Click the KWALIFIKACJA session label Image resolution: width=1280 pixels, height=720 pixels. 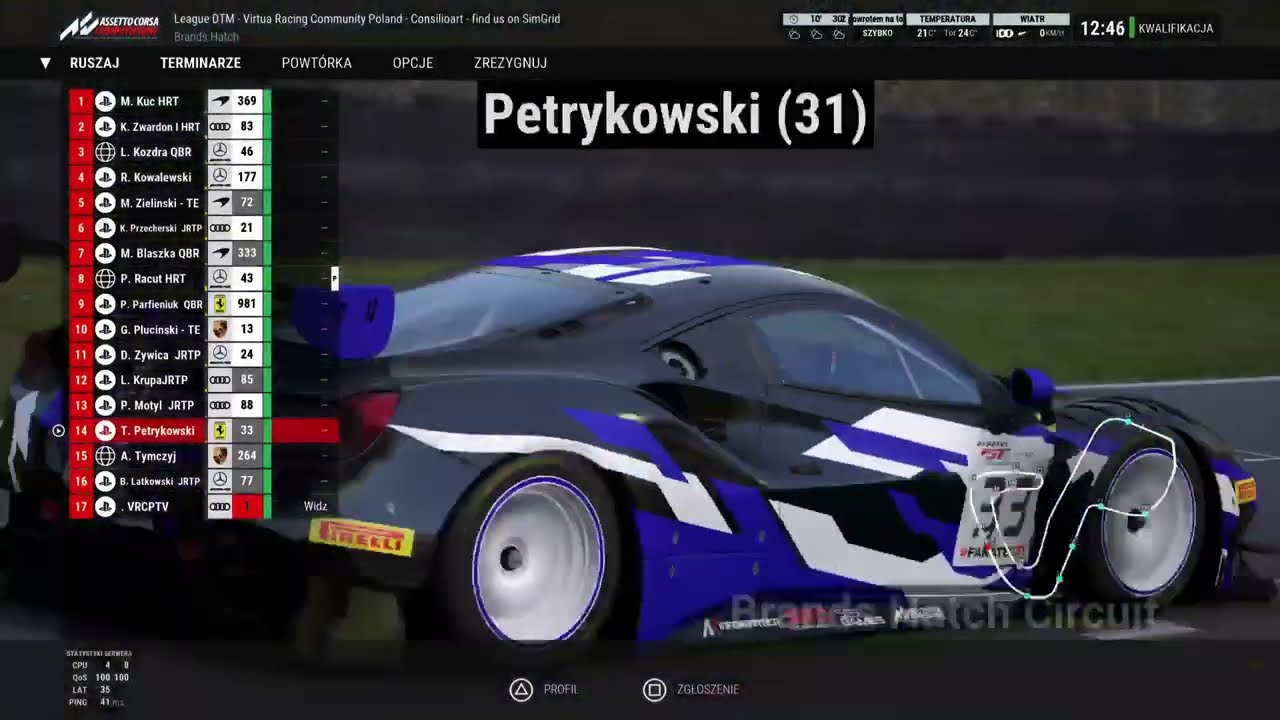[x=1176, y=28]
